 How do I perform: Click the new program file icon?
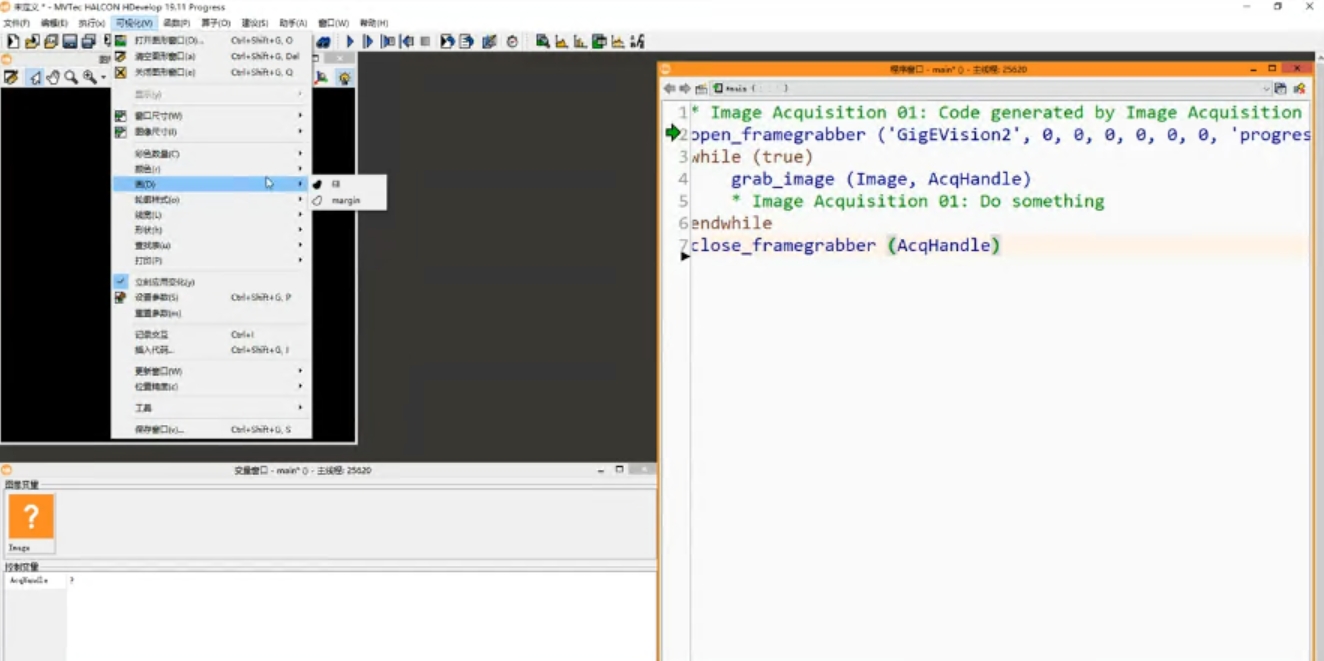point(13,41)
